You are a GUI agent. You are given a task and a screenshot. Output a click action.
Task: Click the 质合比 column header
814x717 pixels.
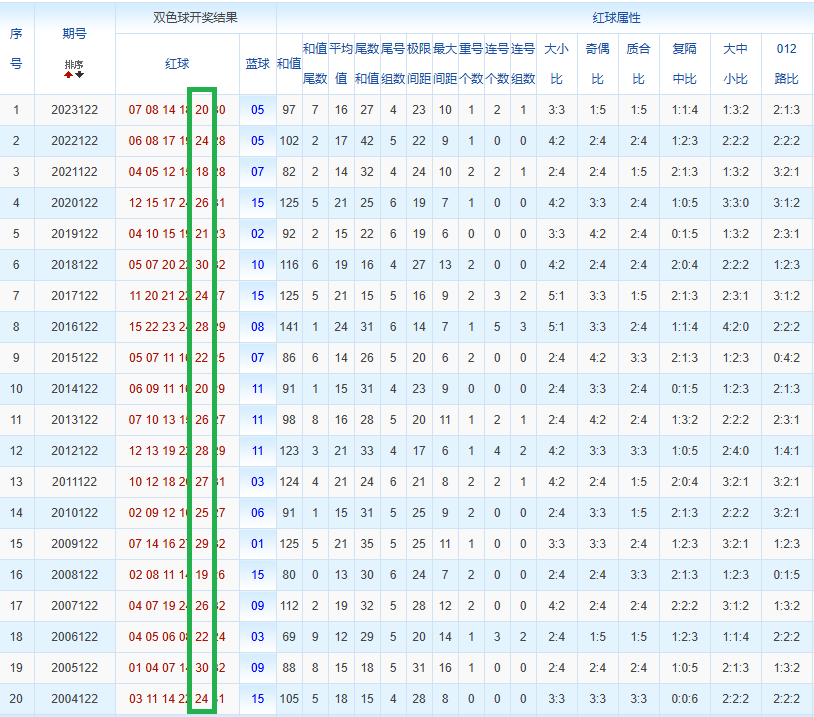639,64
